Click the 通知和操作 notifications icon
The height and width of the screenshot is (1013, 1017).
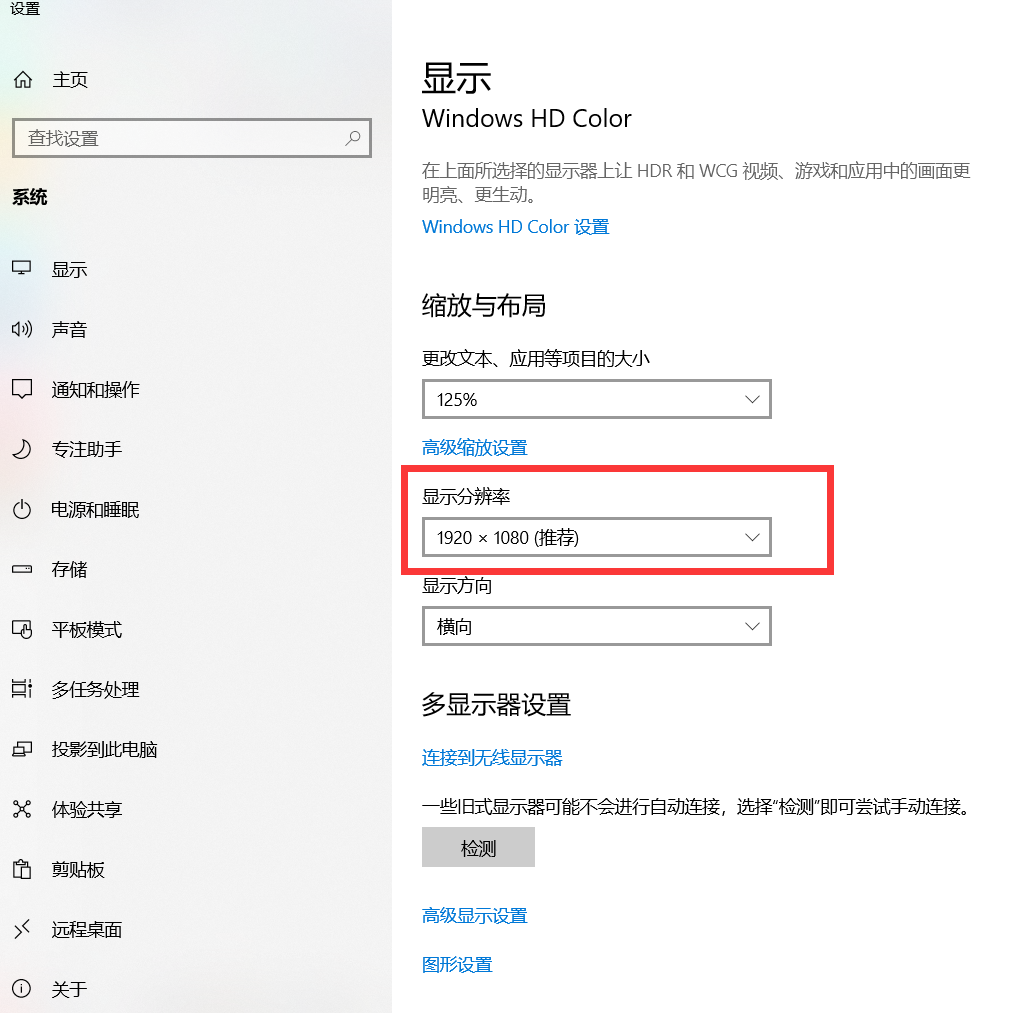click(x=21, y=389)
